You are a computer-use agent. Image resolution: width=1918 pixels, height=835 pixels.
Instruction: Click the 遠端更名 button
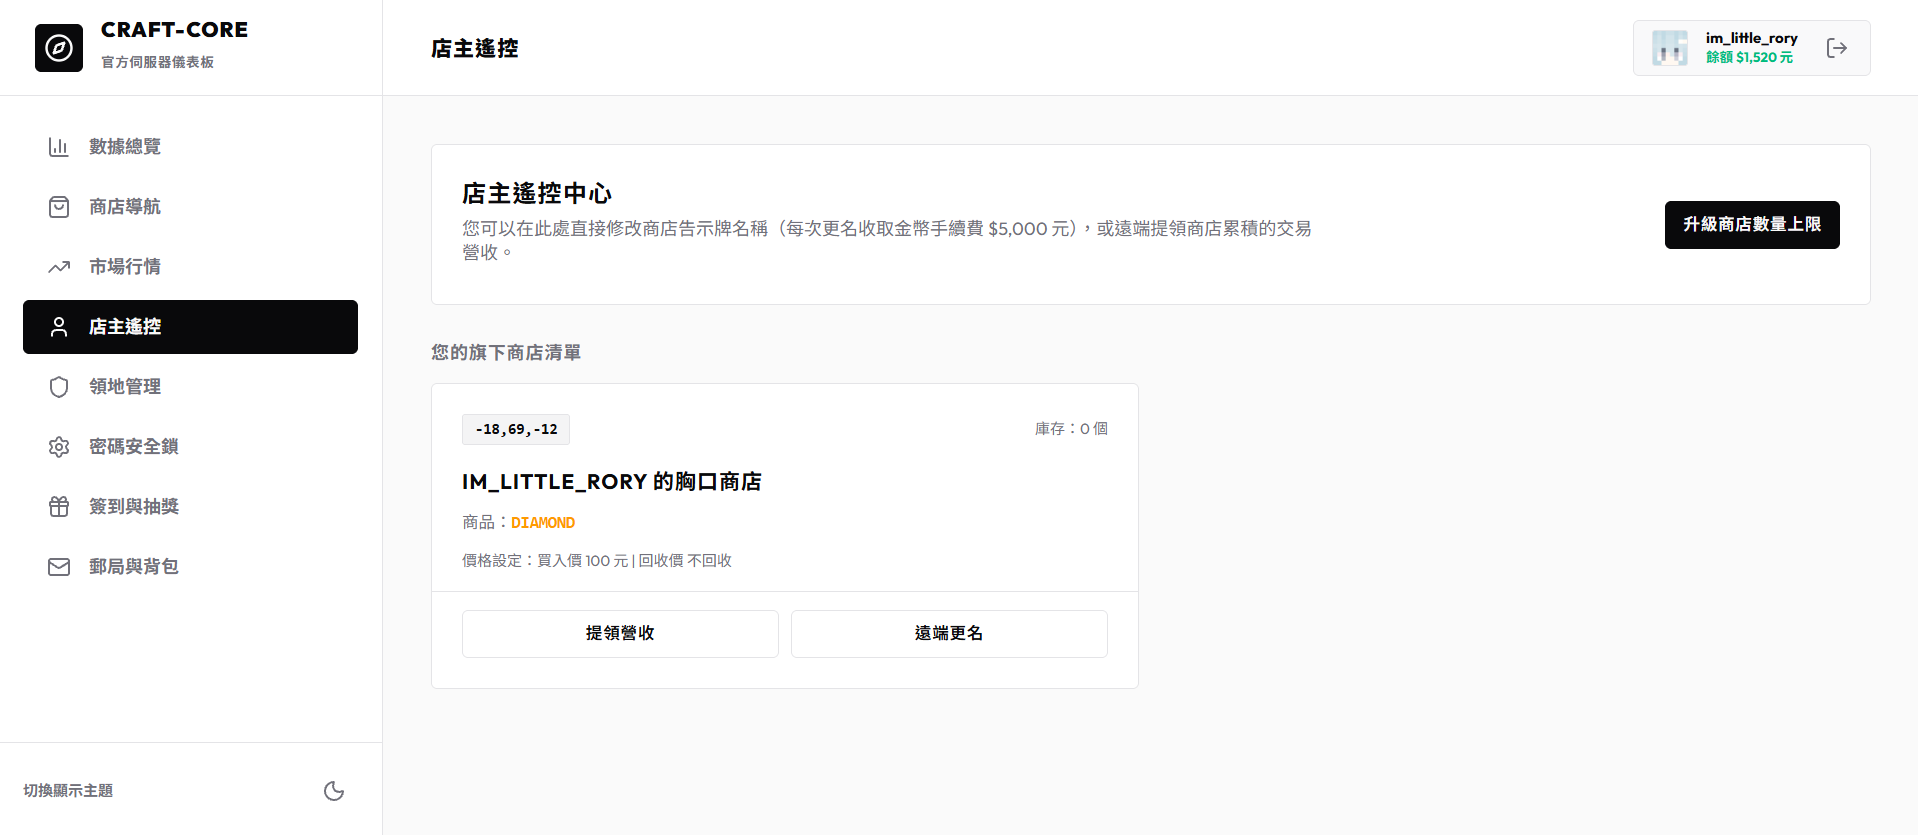click(949, 634)
